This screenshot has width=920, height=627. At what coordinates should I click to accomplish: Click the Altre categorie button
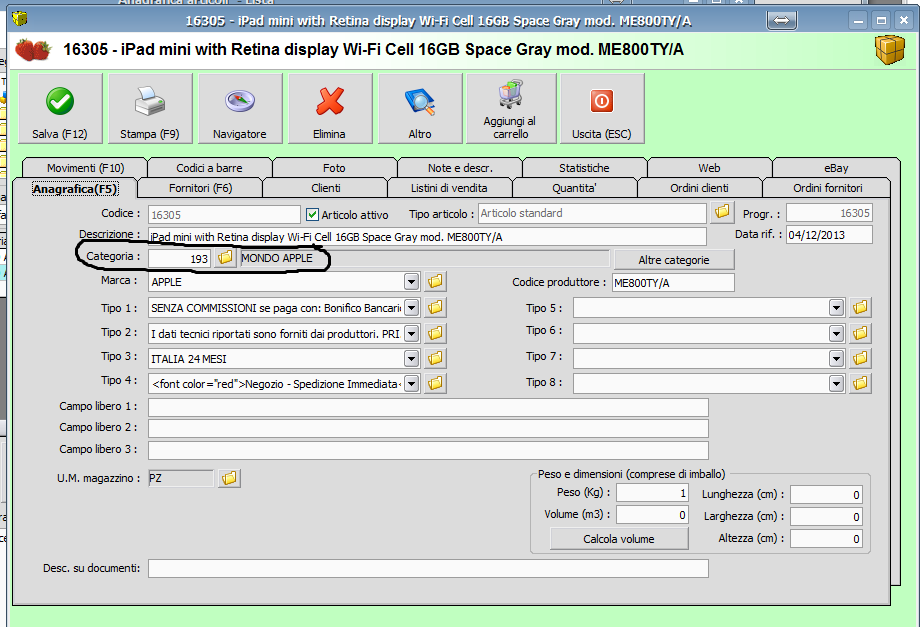pyautogui.click(x=674, y=260)
